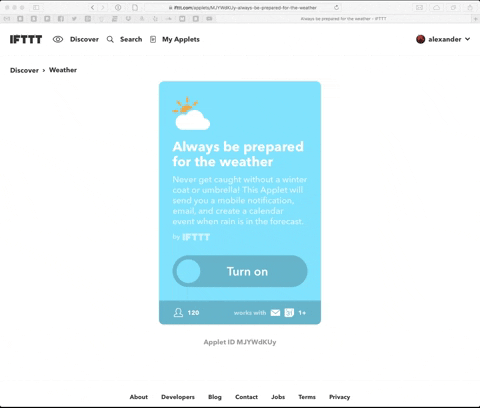Click the Twitter favorites bar icon
This screenshot has height=408, width=480.
(74, 19)
